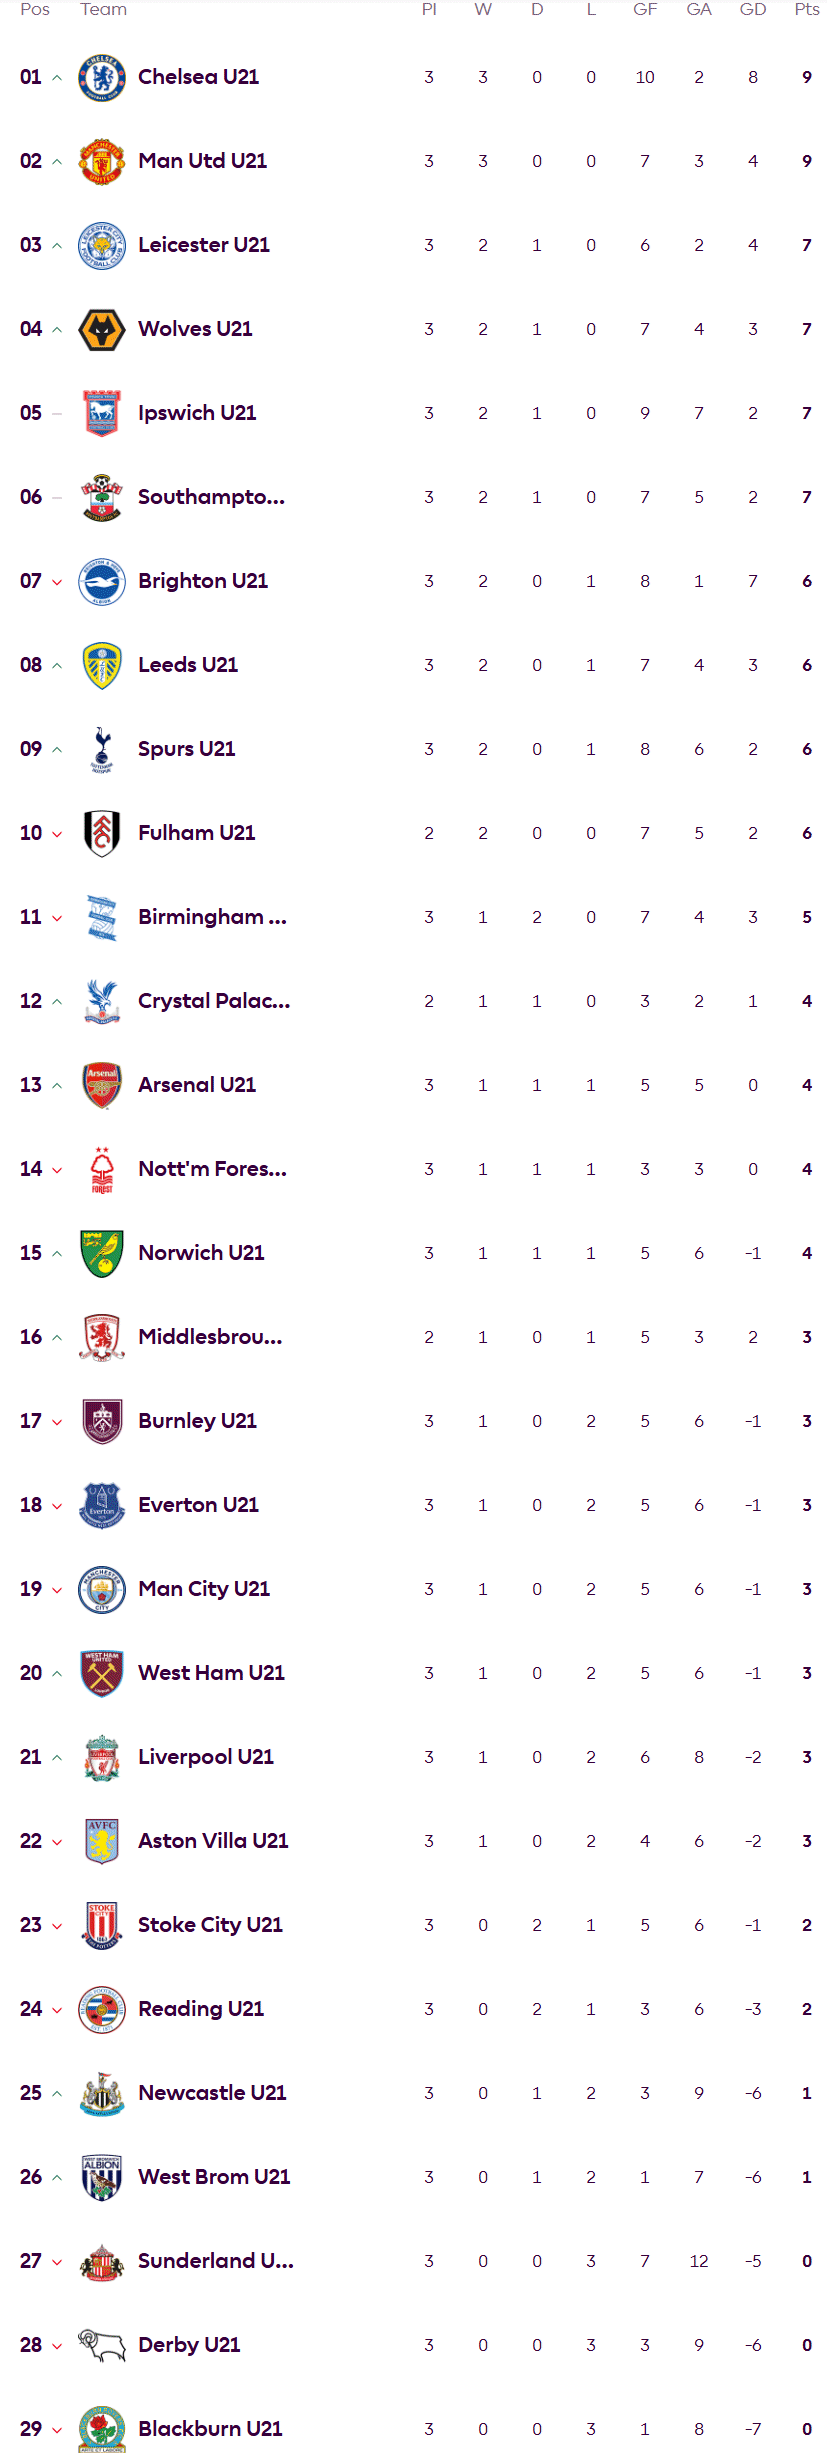Image resolution: width=827 pixels, height=2453 pixels.
Task: Open the Liverpool U21 team link
Action: pos(206,1757)
